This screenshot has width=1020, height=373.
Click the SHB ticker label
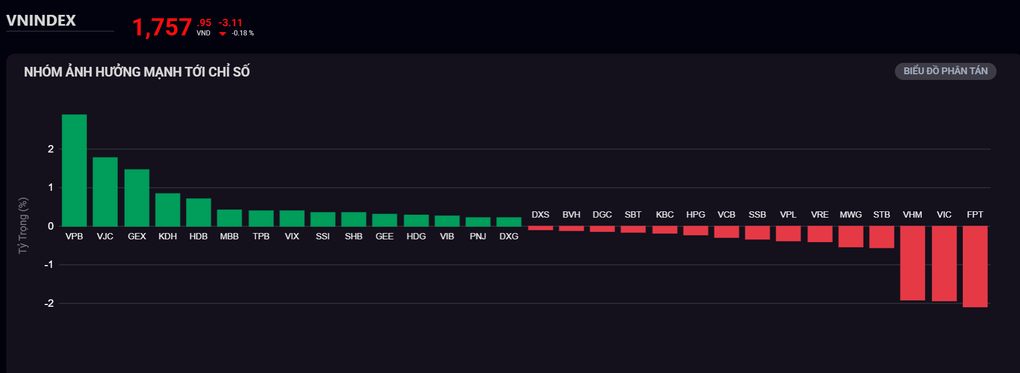click(x=354, y=236)
